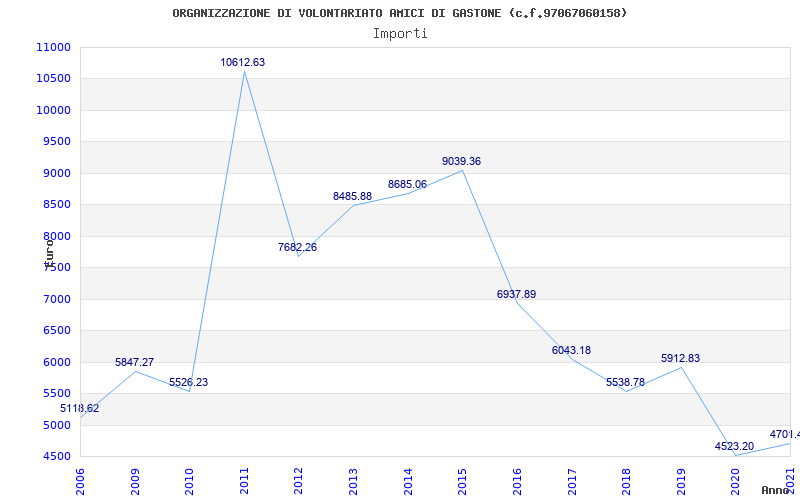
Task: Click the 10000 y-axis tick
Action: [x=53, y=110]
